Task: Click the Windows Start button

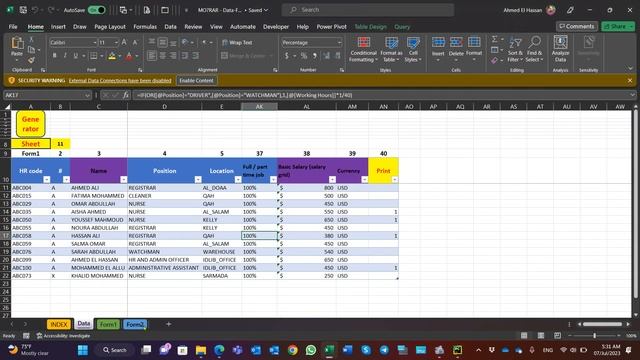Action: tap(83, 350)
